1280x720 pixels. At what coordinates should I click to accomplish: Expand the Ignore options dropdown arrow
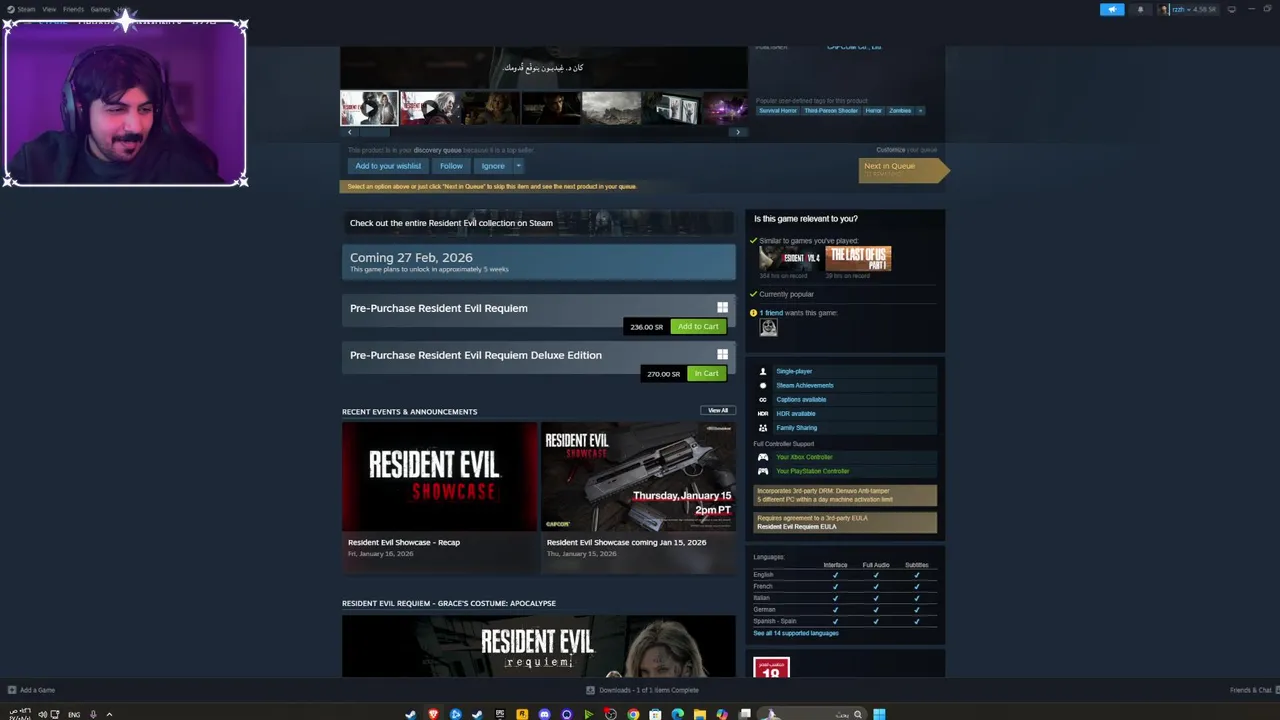tap(518, 166)
